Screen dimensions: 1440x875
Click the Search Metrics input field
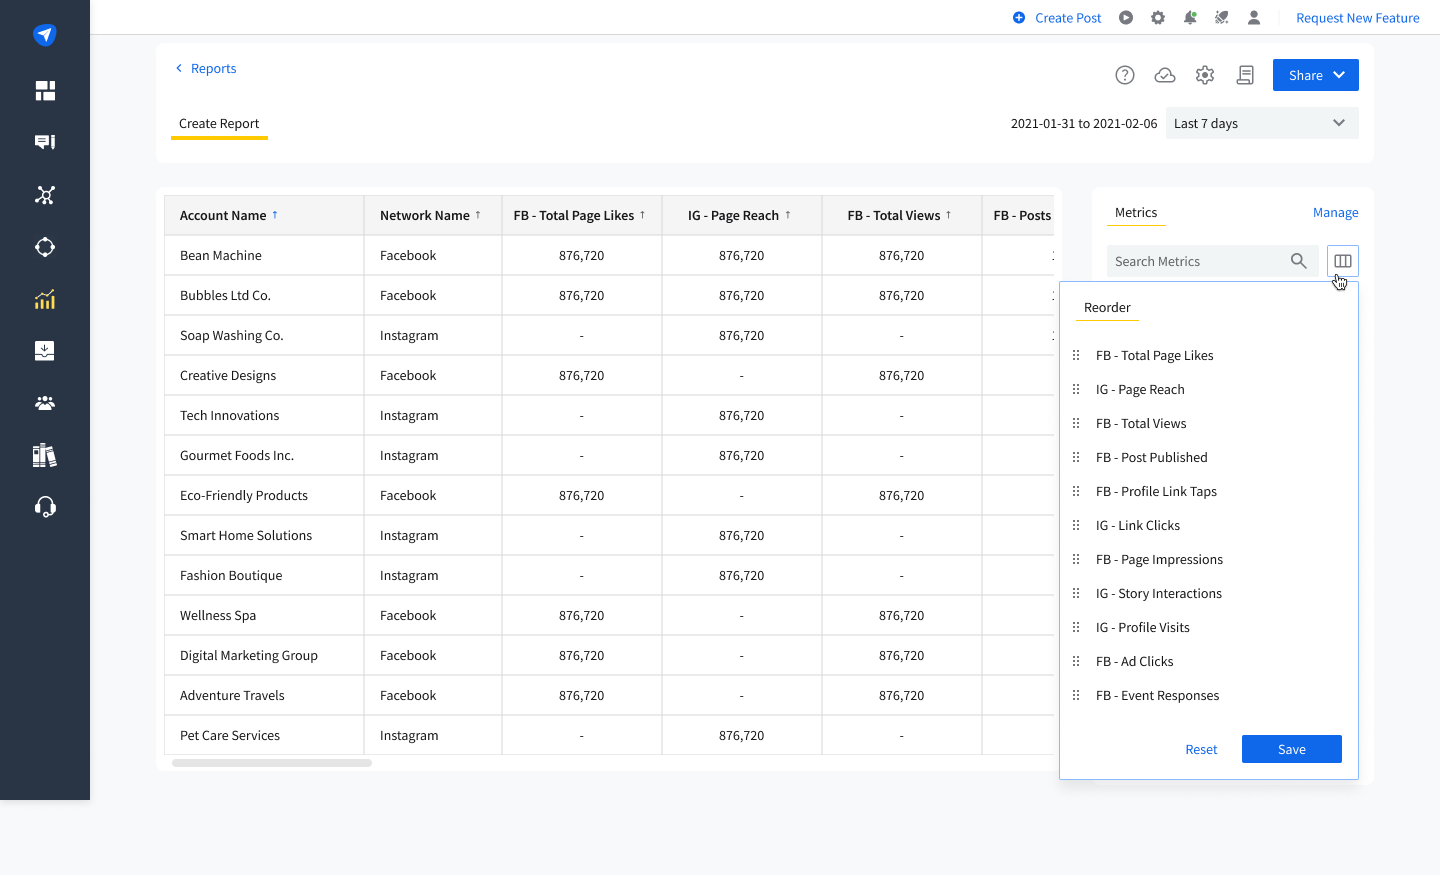[1198, 261]
